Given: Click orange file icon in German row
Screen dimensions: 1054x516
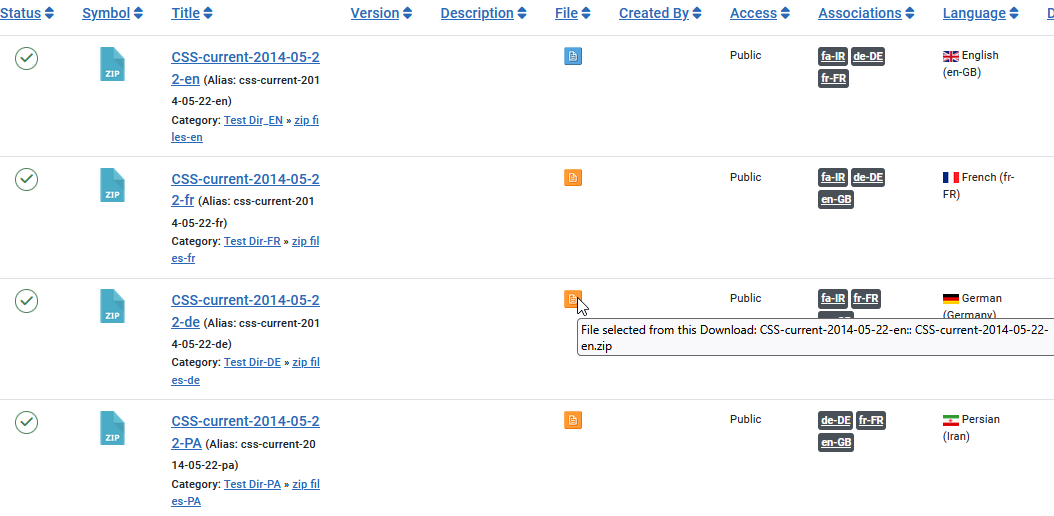Looking at the screenshot, I should pyautogui.click(x=573, y=299).
